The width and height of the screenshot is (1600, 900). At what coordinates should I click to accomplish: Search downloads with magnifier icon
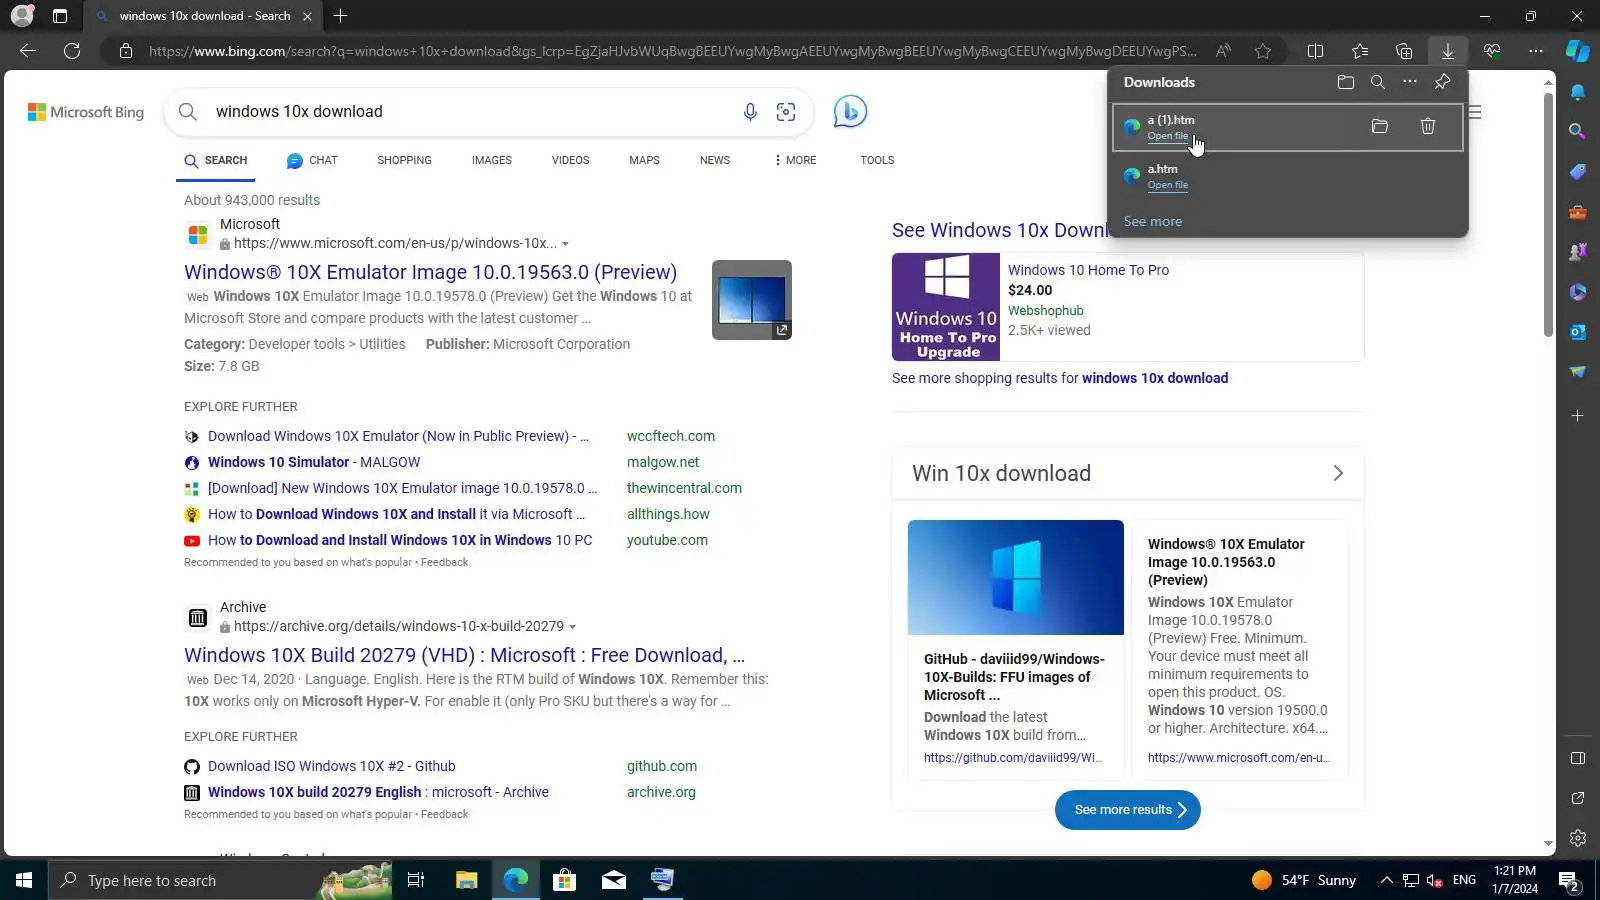(x=1378, y=82)
